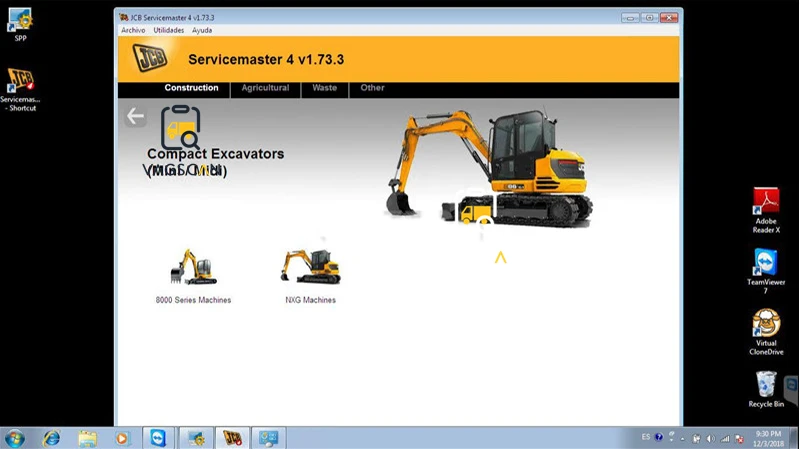This screenshot has height=449, width=800.
Task: Open the network signal tray icon
Action: [725, 438]
